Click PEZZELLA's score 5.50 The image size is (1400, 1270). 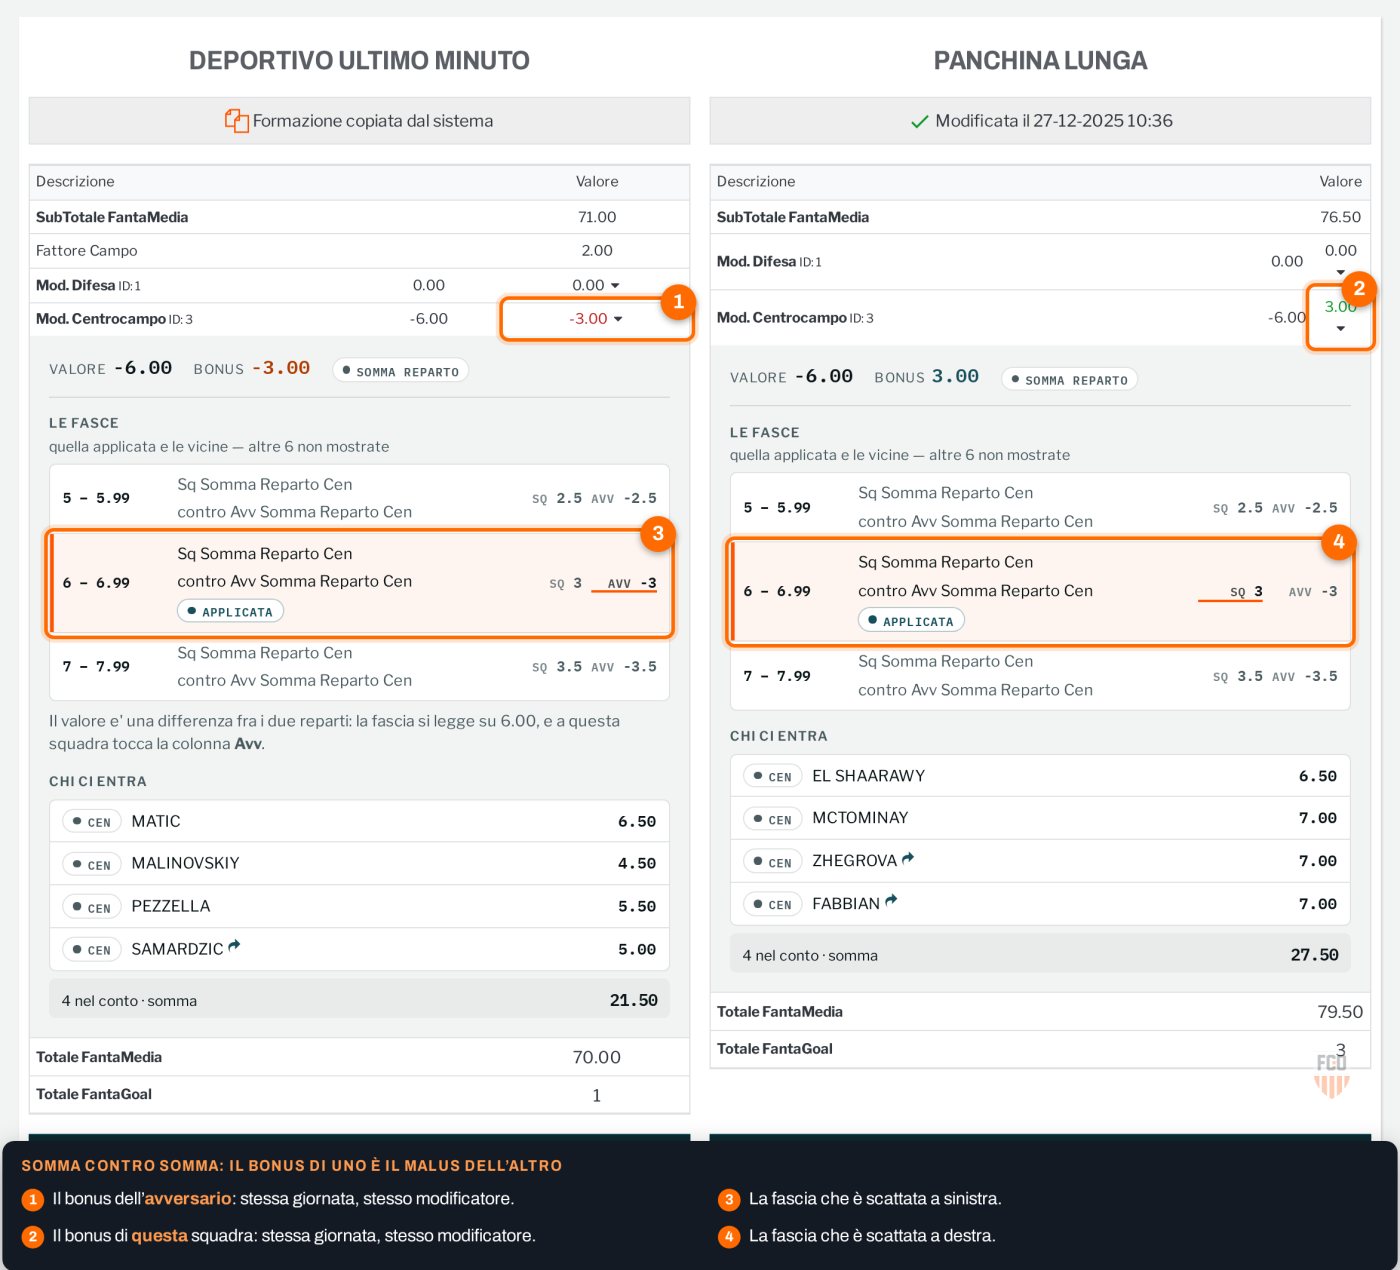pos(637,907)
